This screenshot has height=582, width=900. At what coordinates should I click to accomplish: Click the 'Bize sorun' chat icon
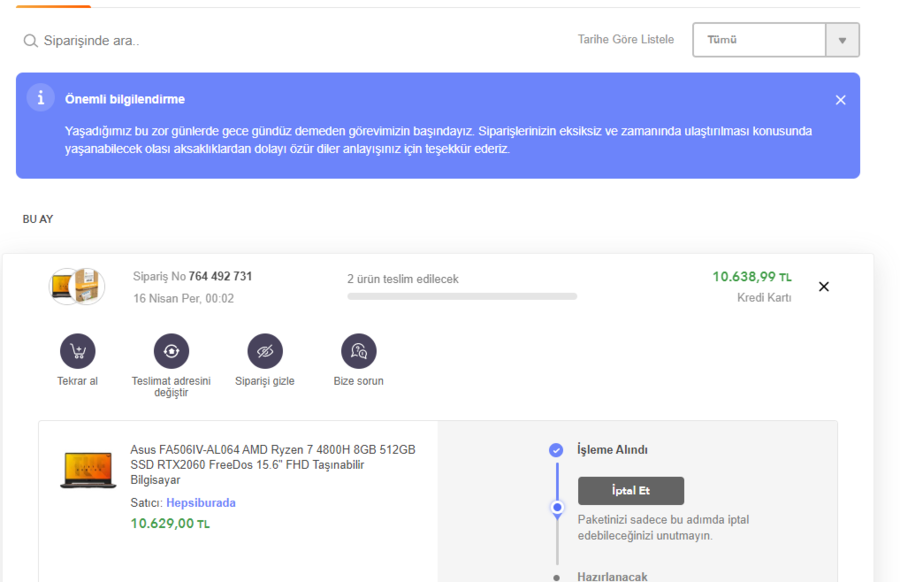pyautogui.click(x=359, y=351)
